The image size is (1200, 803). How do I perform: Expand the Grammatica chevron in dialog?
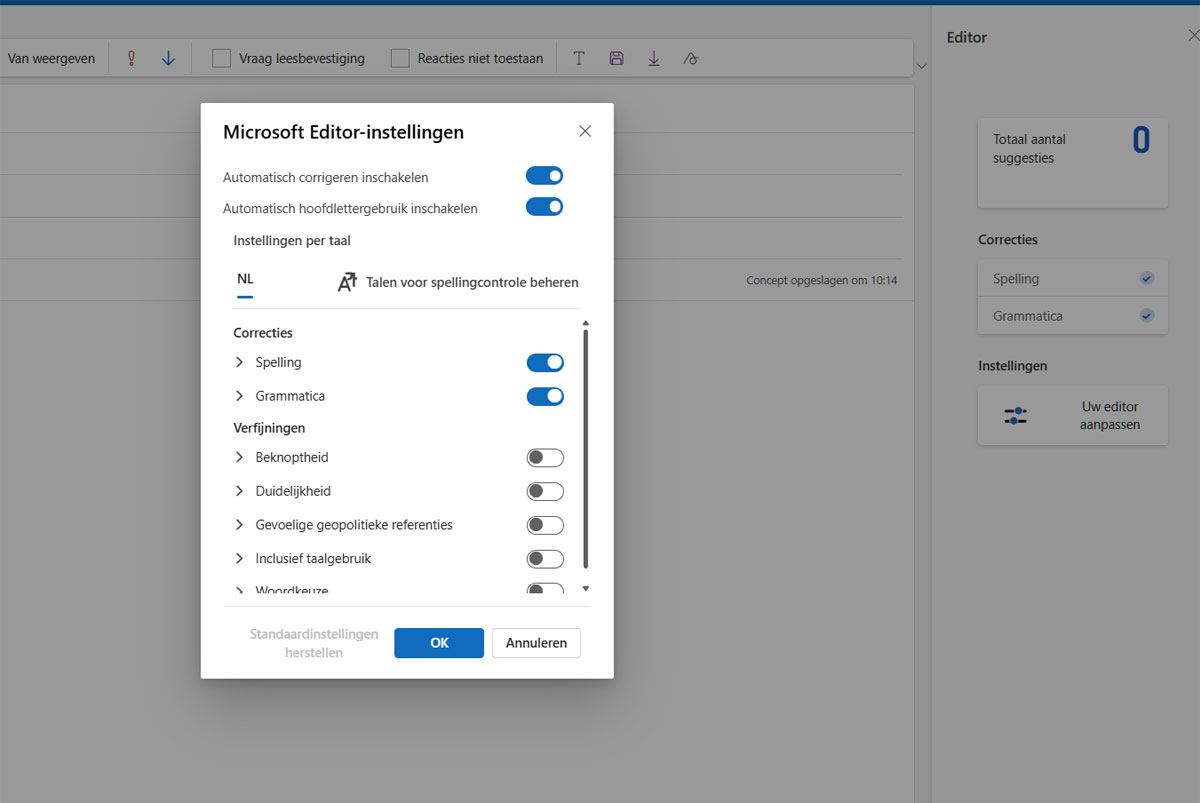pos(239,396)
